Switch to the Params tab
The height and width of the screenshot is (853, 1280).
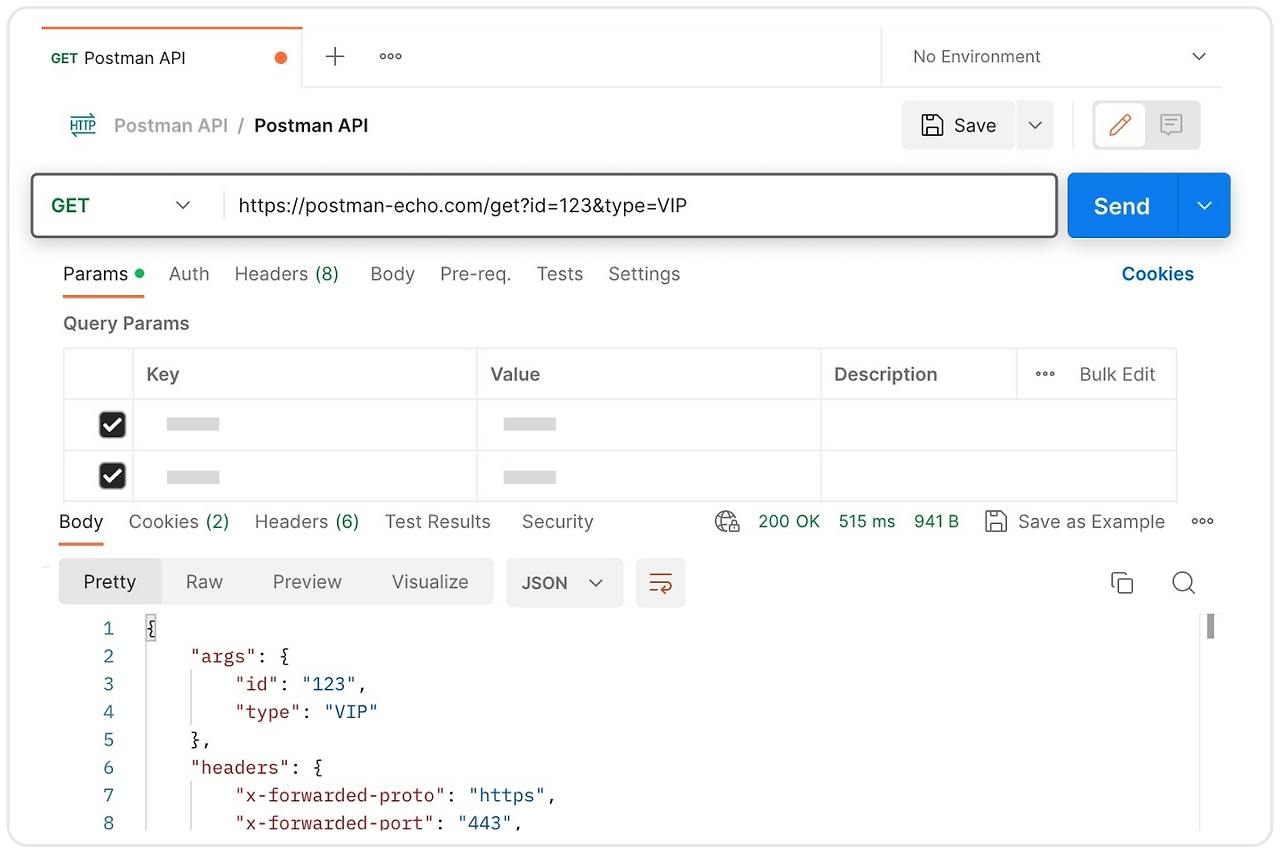tap(103, 274)
